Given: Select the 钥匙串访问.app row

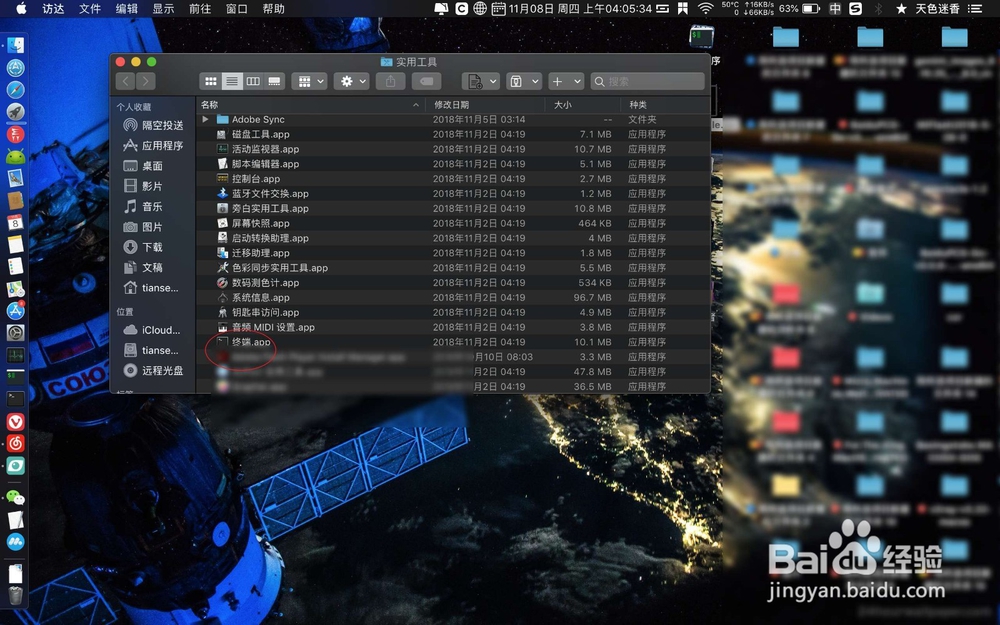Looking at the screenshot, I should [453, 312].
